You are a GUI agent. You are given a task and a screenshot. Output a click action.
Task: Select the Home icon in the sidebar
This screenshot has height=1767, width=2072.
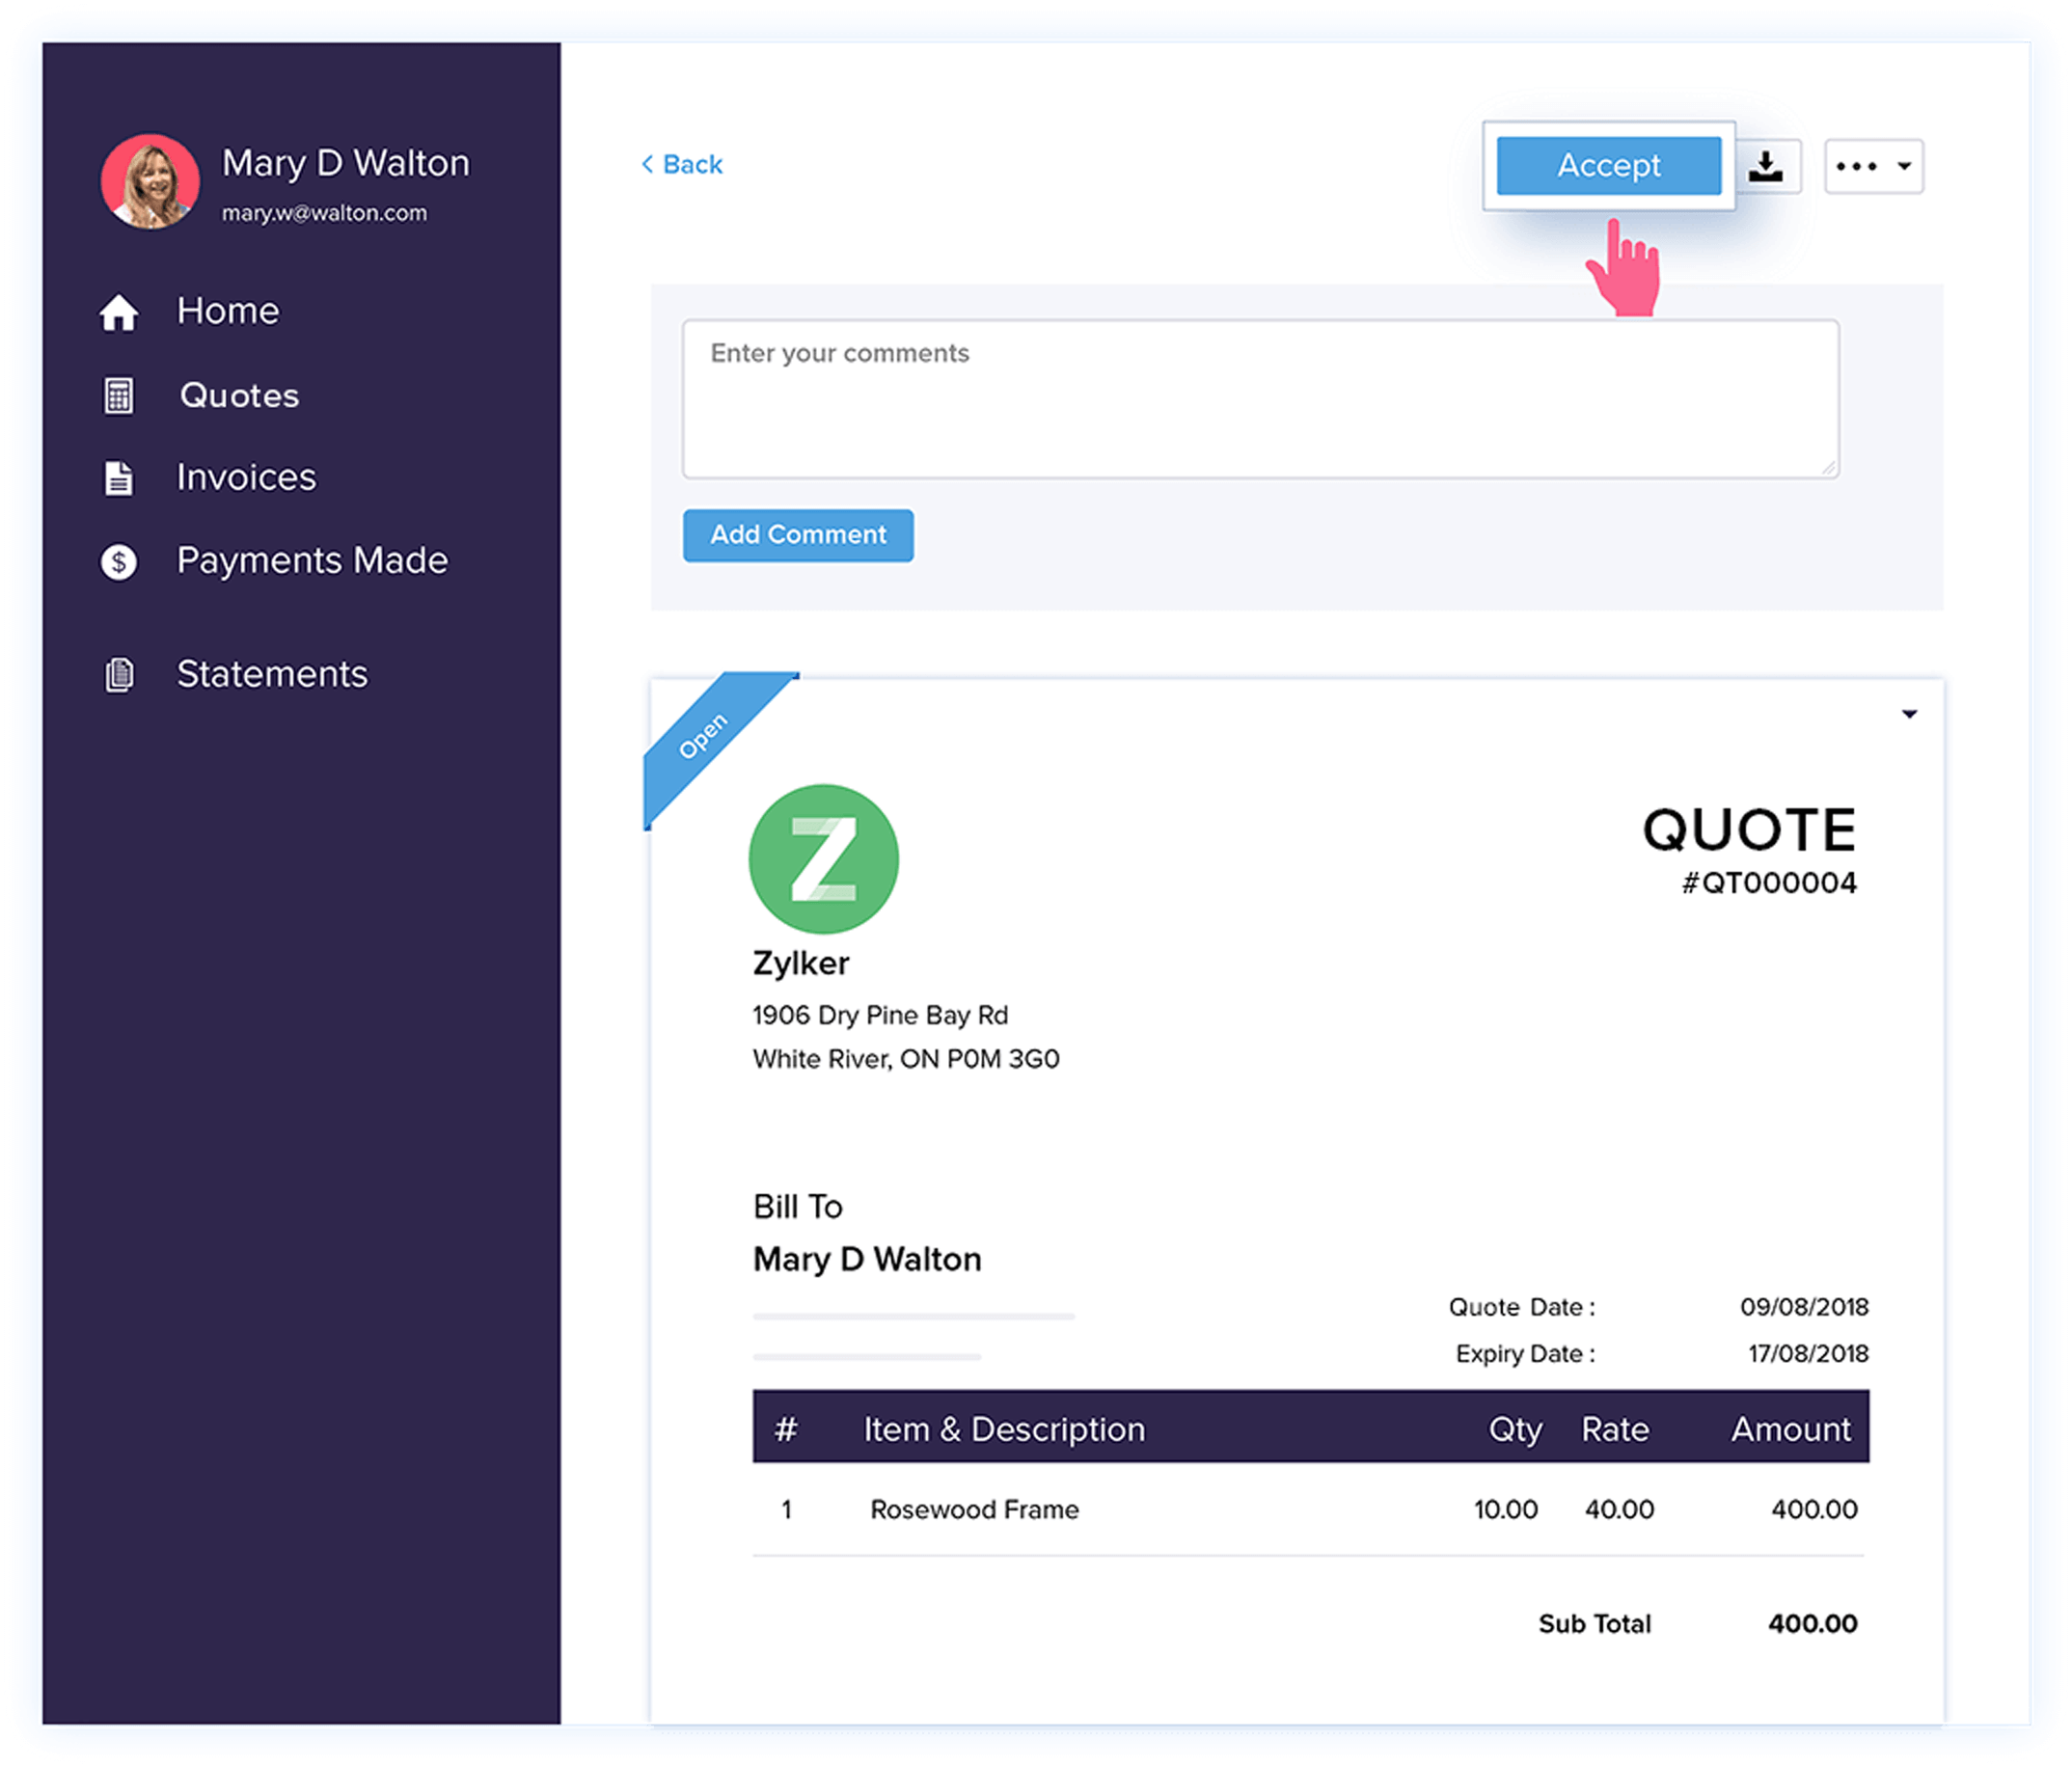[119, 313]
